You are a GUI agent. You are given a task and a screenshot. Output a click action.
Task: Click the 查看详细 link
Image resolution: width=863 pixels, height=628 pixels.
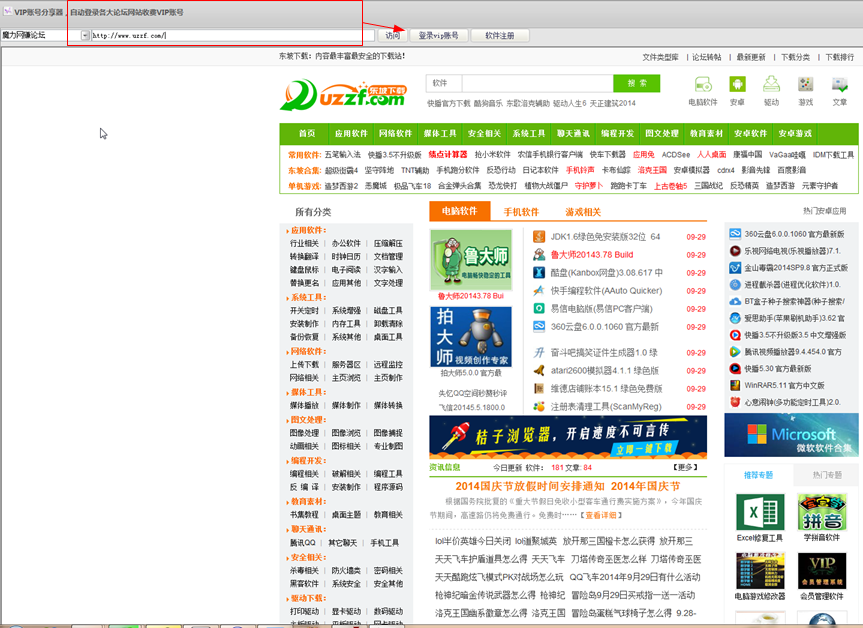pyautogui.click(x=600, y=515)
